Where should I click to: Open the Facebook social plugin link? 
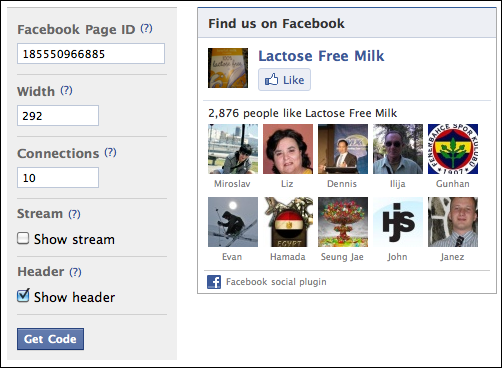click(276, 282)
